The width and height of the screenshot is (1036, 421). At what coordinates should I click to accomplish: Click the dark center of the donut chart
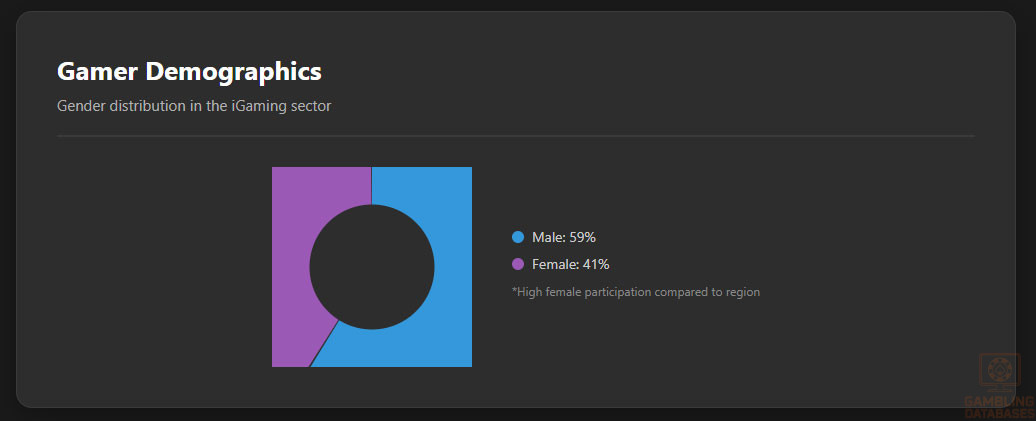click(x=372, y=267)
